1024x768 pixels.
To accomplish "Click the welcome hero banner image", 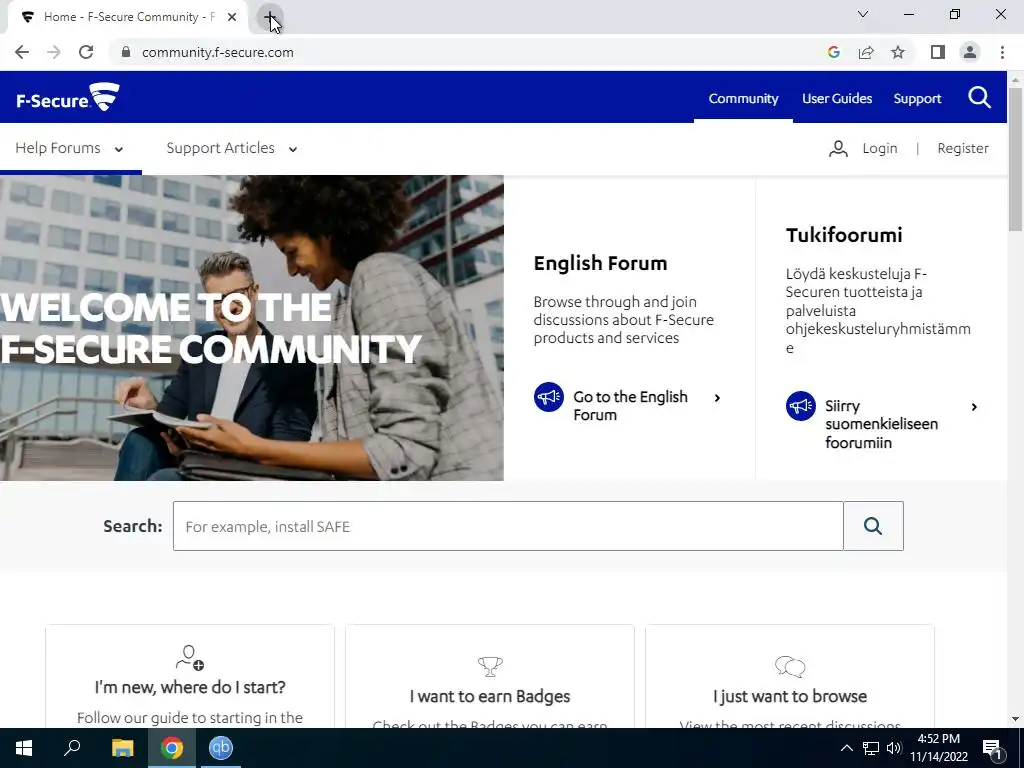I will coord(251,328).
